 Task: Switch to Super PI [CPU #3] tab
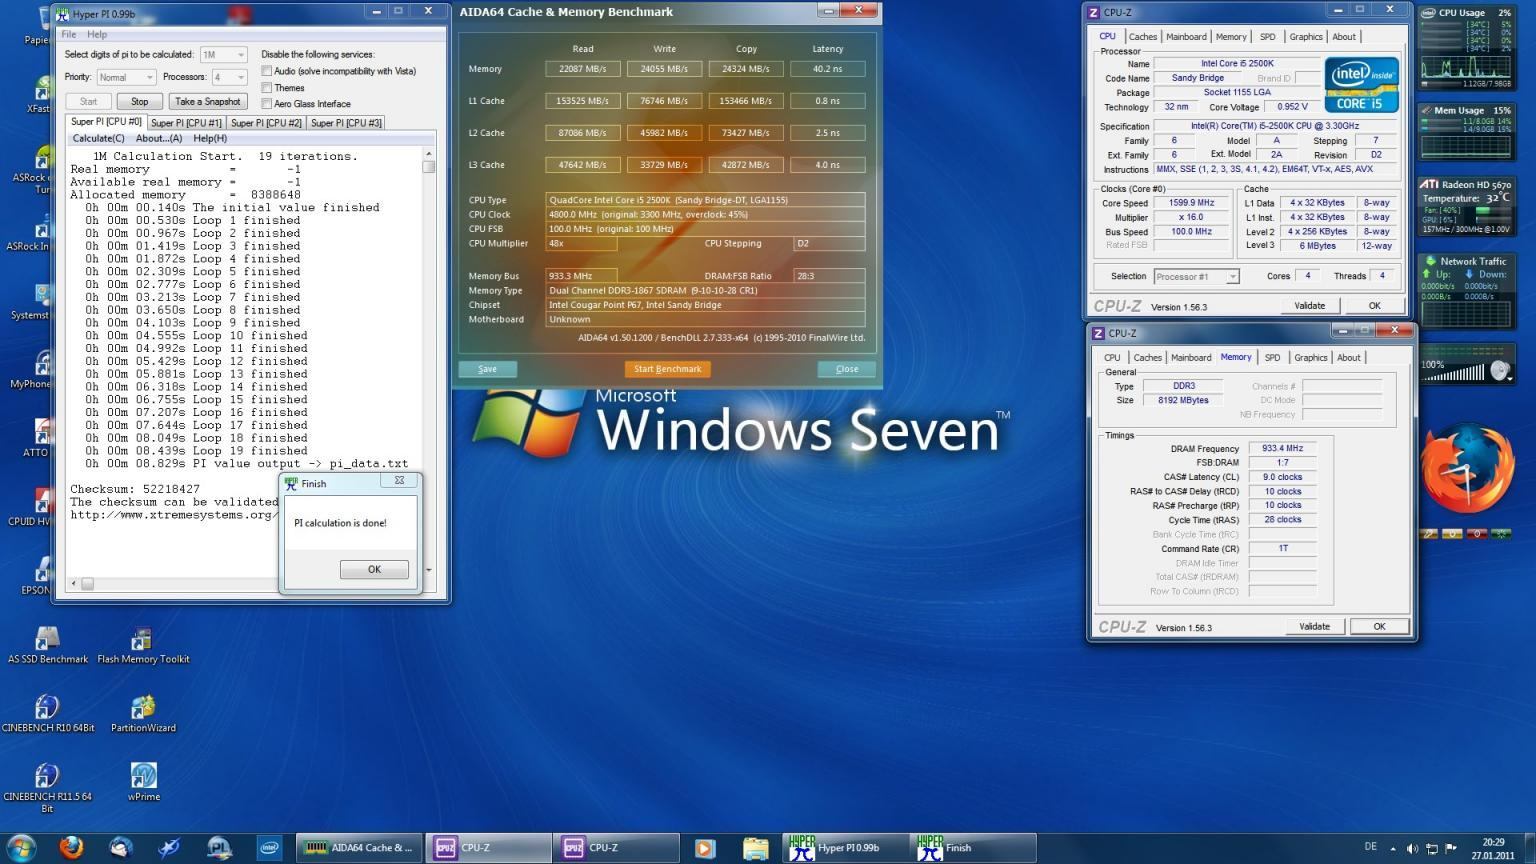click(x=346, y=123)
